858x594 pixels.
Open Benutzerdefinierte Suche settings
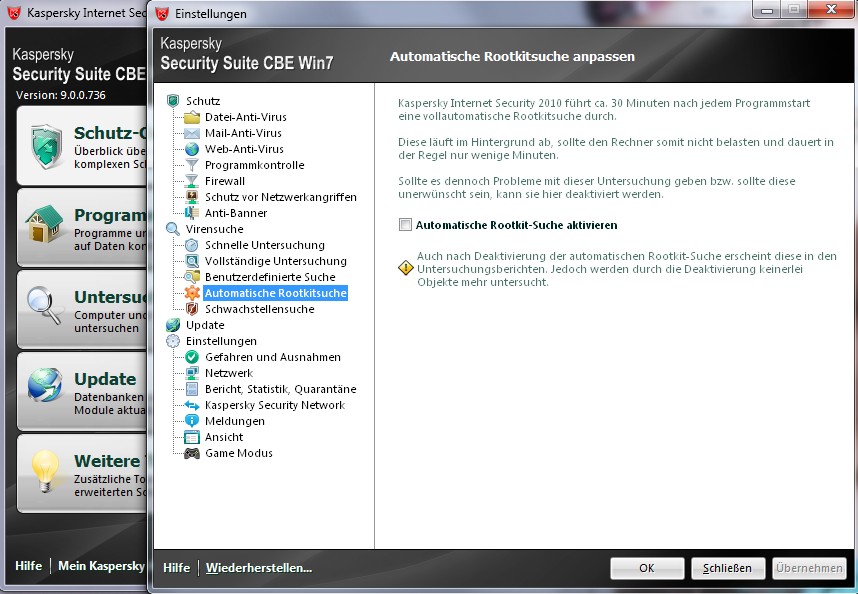pos(270,277)
